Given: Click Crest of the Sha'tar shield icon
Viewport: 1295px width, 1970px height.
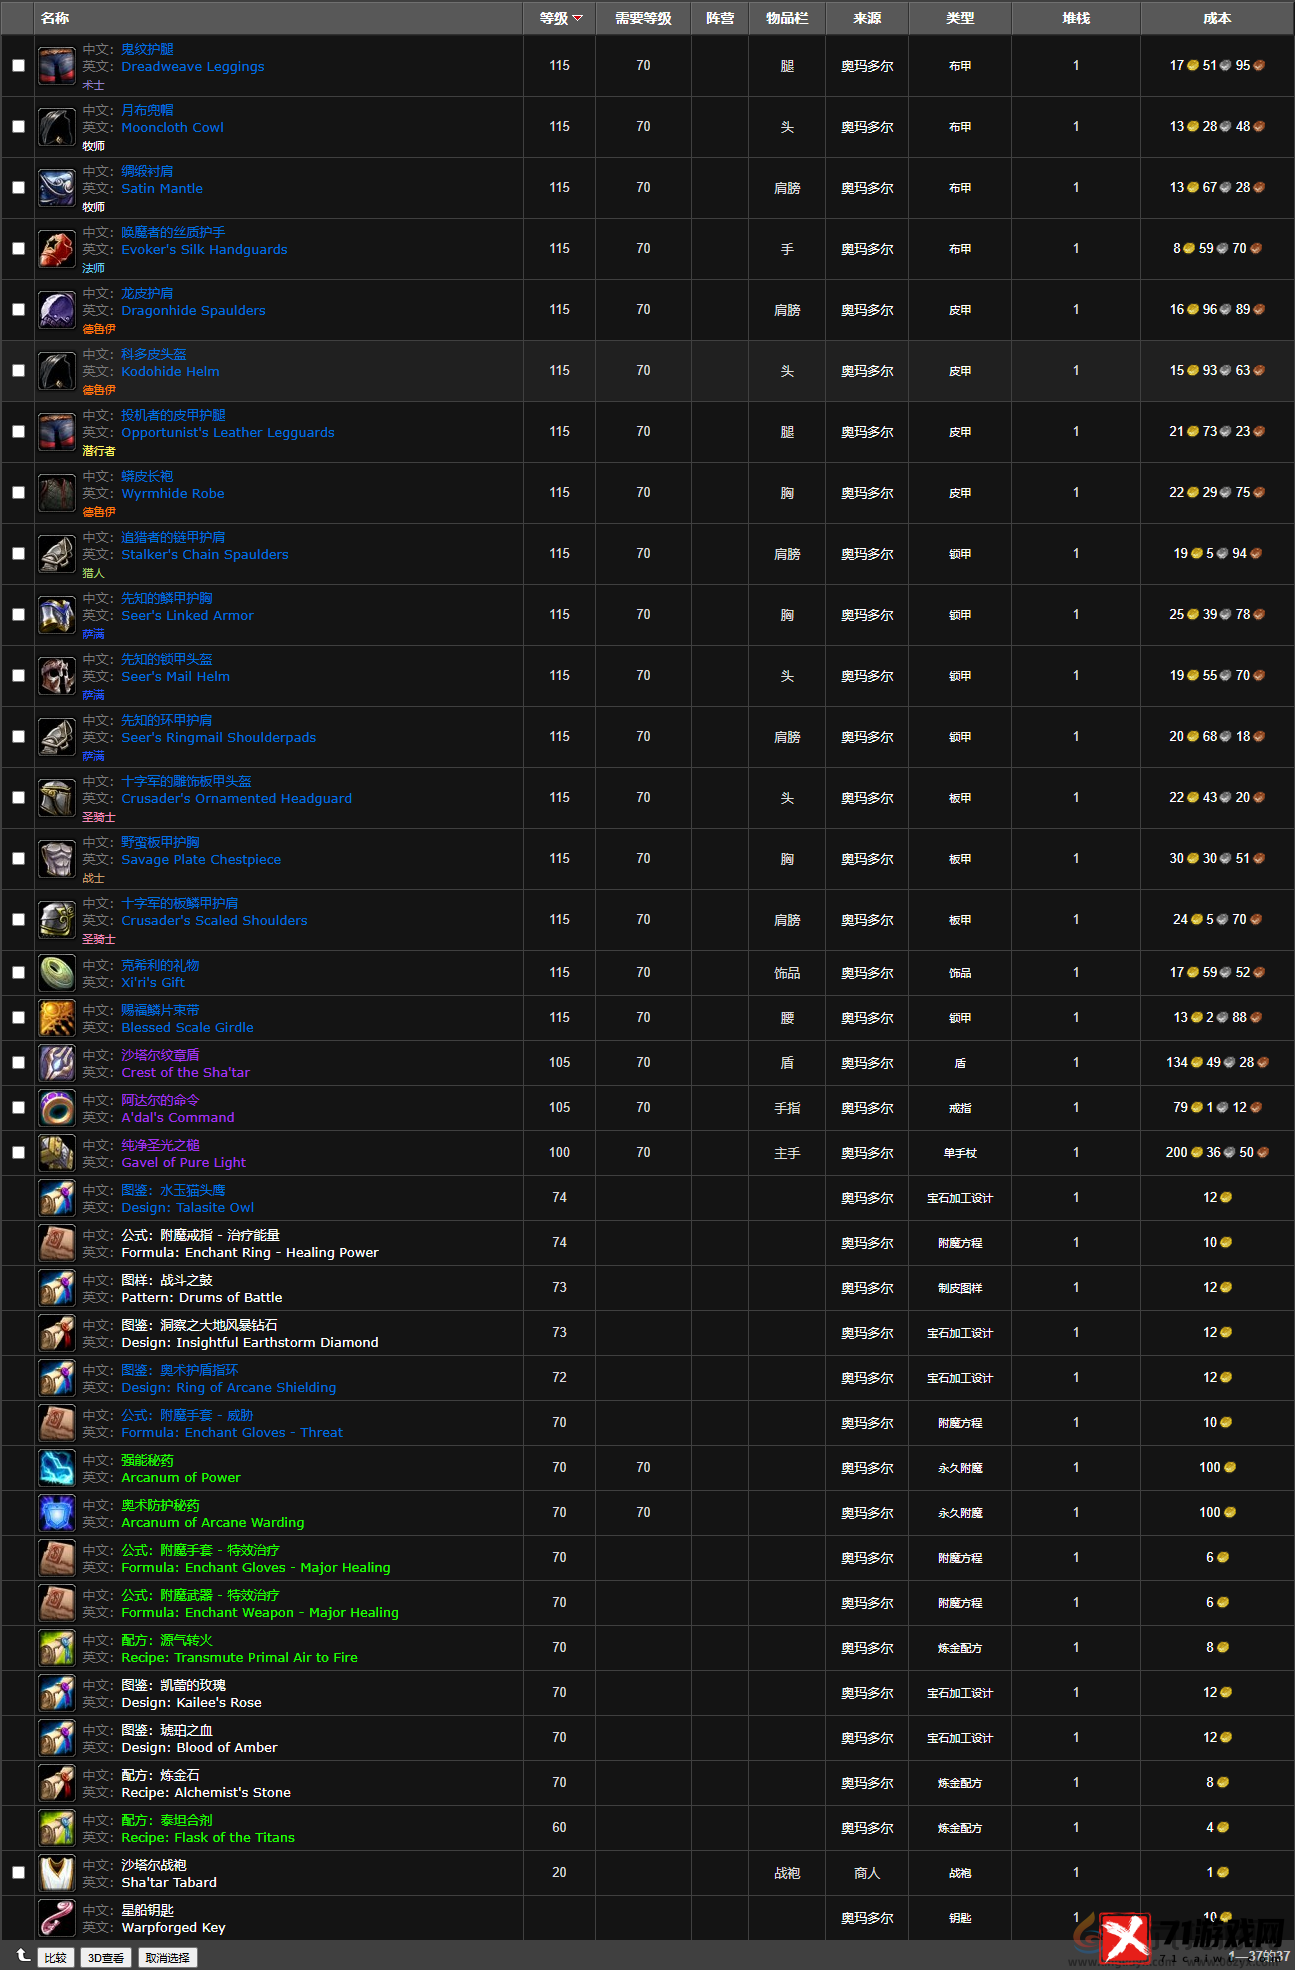Looking at the screenshot, I should [x=57, y=1063].
